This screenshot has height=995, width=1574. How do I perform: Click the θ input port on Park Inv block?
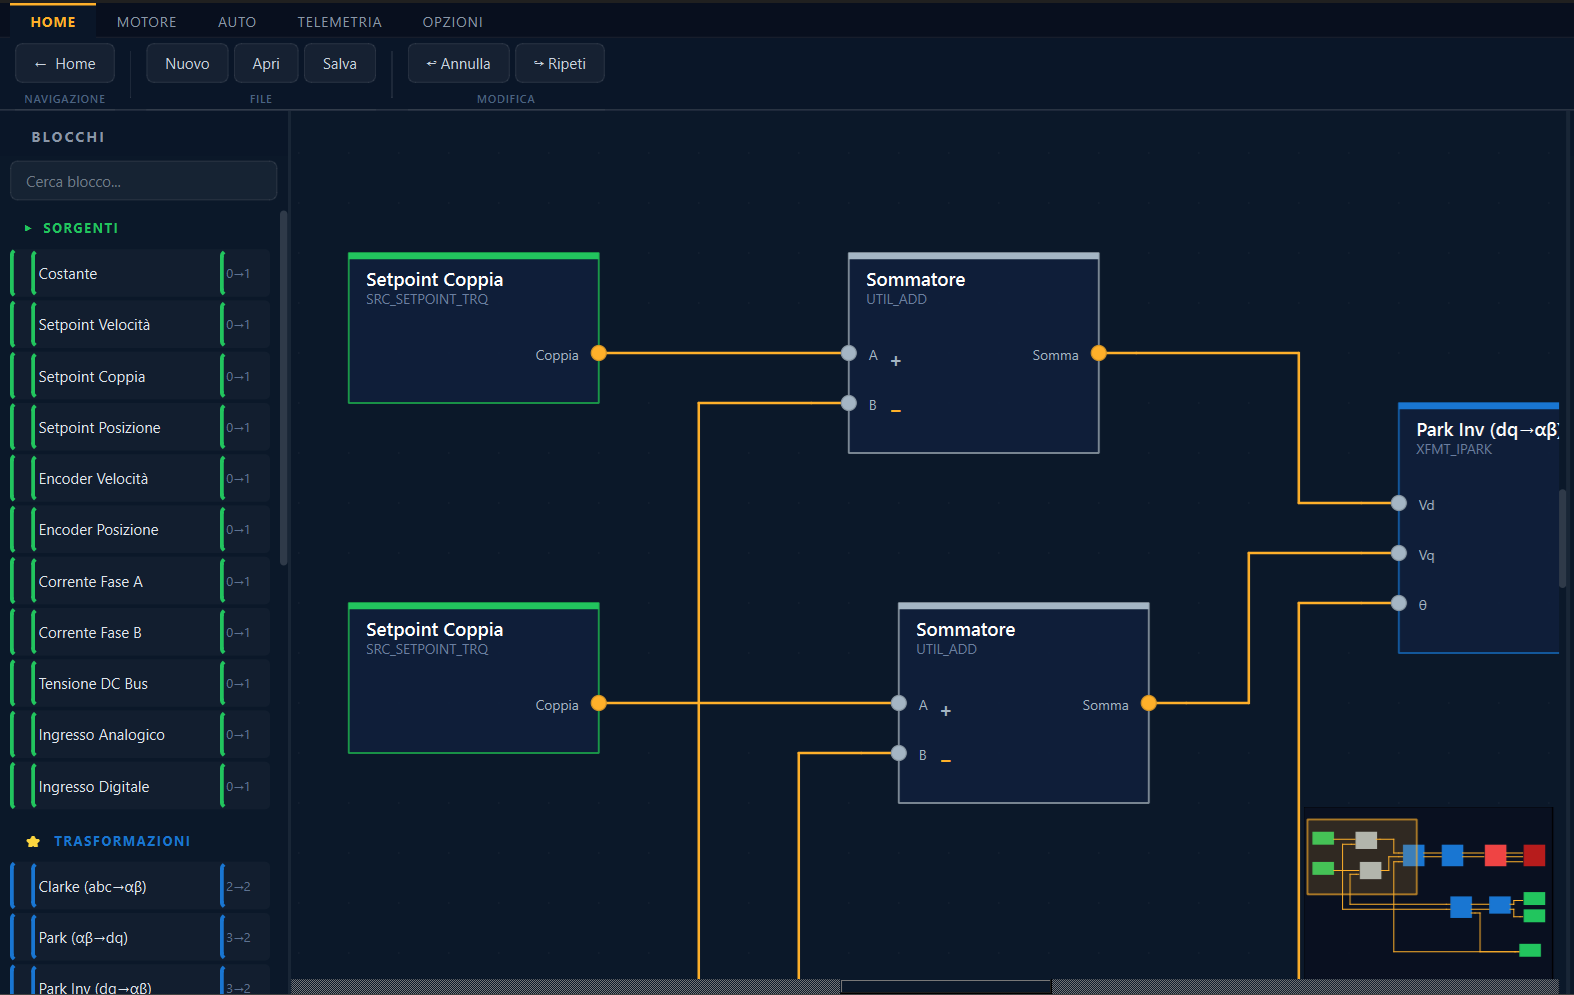1399,603
